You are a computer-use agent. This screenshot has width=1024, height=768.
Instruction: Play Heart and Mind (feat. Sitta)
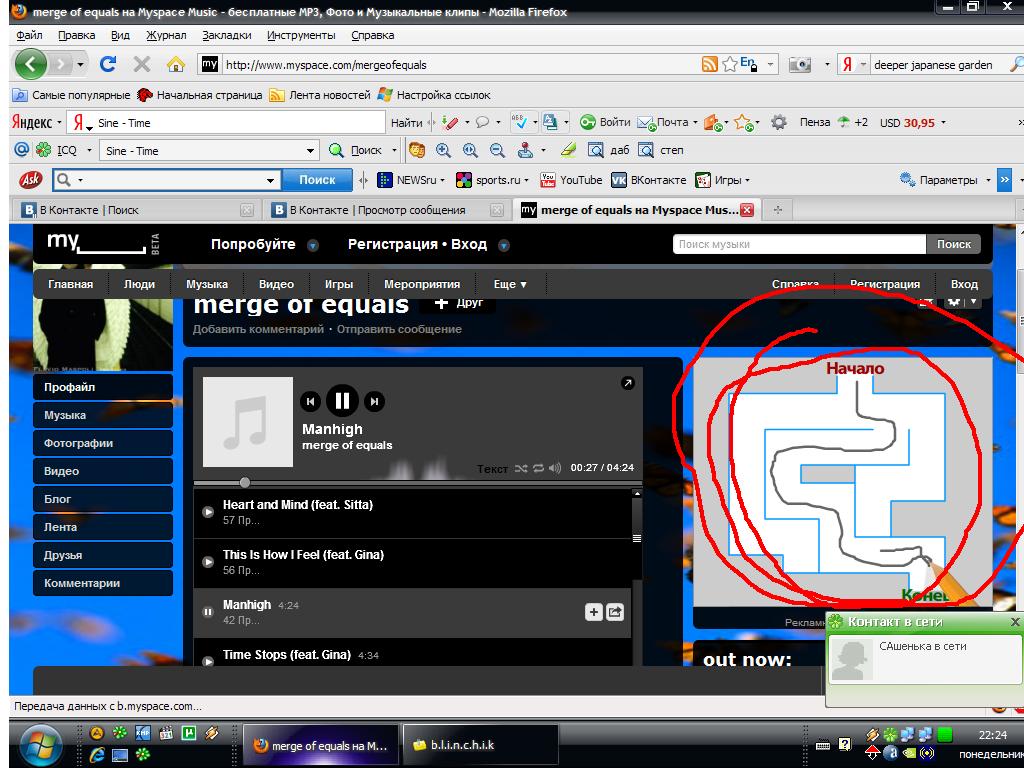pos(208,512)
